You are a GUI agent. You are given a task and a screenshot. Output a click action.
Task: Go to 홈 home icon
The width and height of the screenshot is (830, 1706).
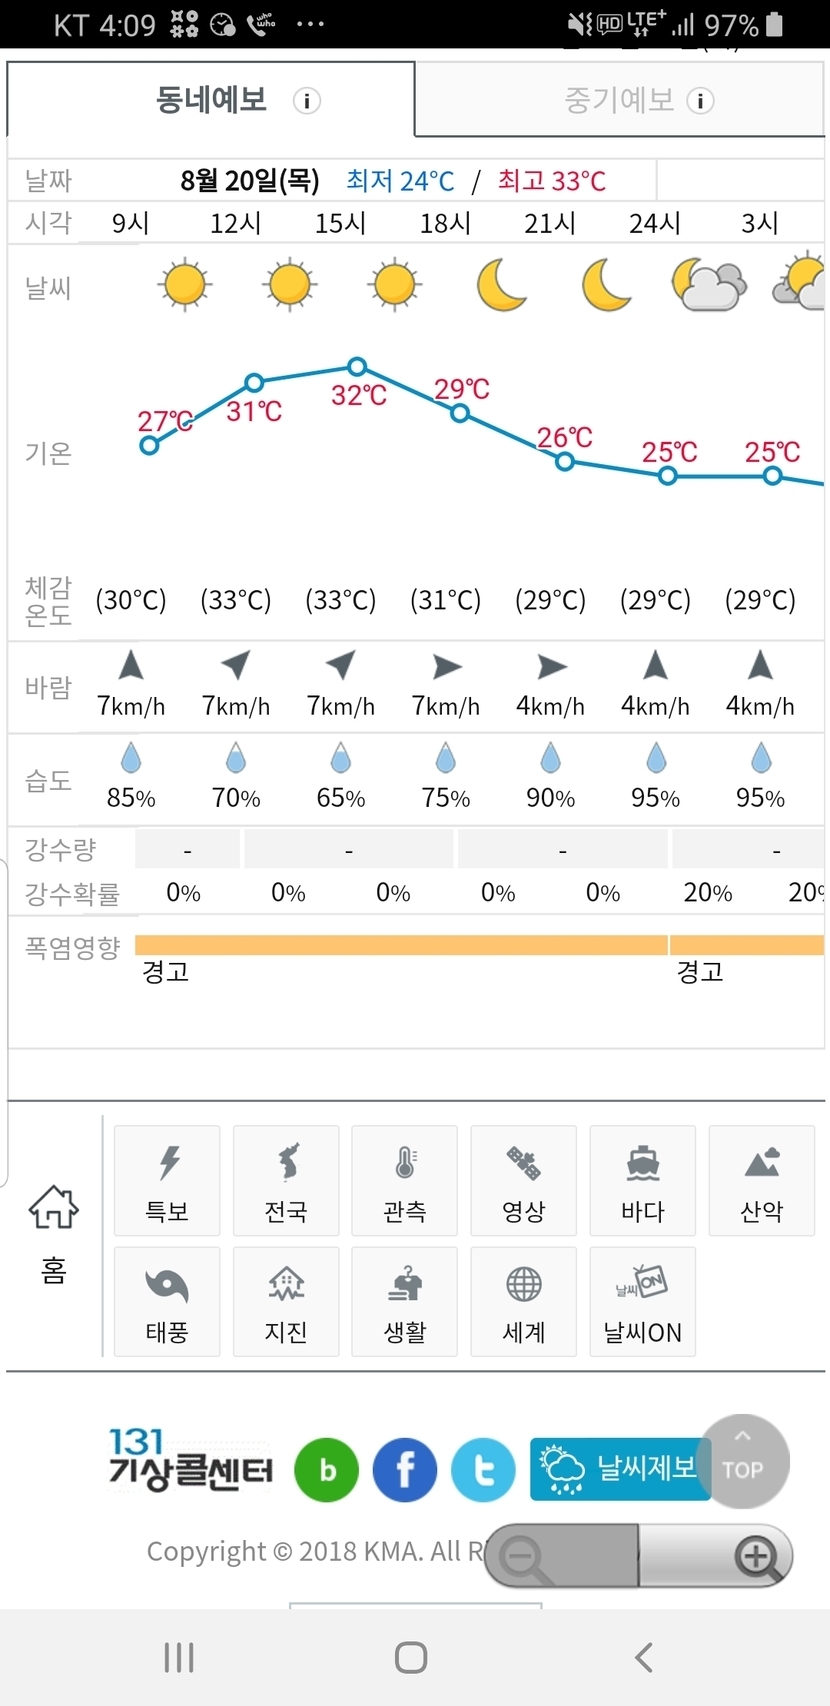coord(54,1232)
